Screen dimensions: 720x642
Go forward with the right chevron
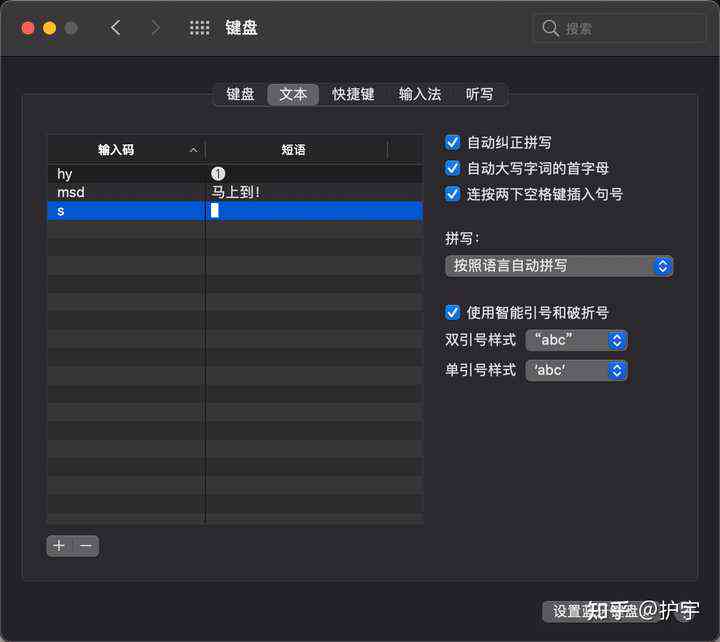[x=156, y=28]
